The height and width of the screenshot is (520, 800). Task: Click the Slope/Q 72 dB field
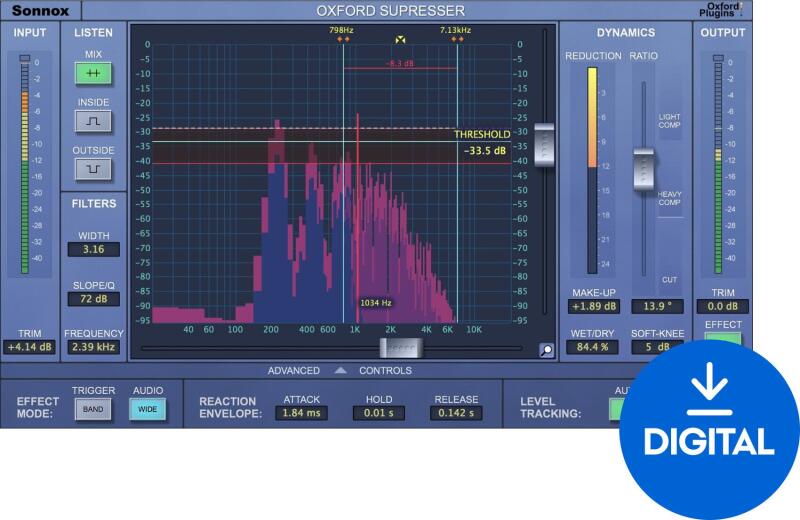[94, 299]
